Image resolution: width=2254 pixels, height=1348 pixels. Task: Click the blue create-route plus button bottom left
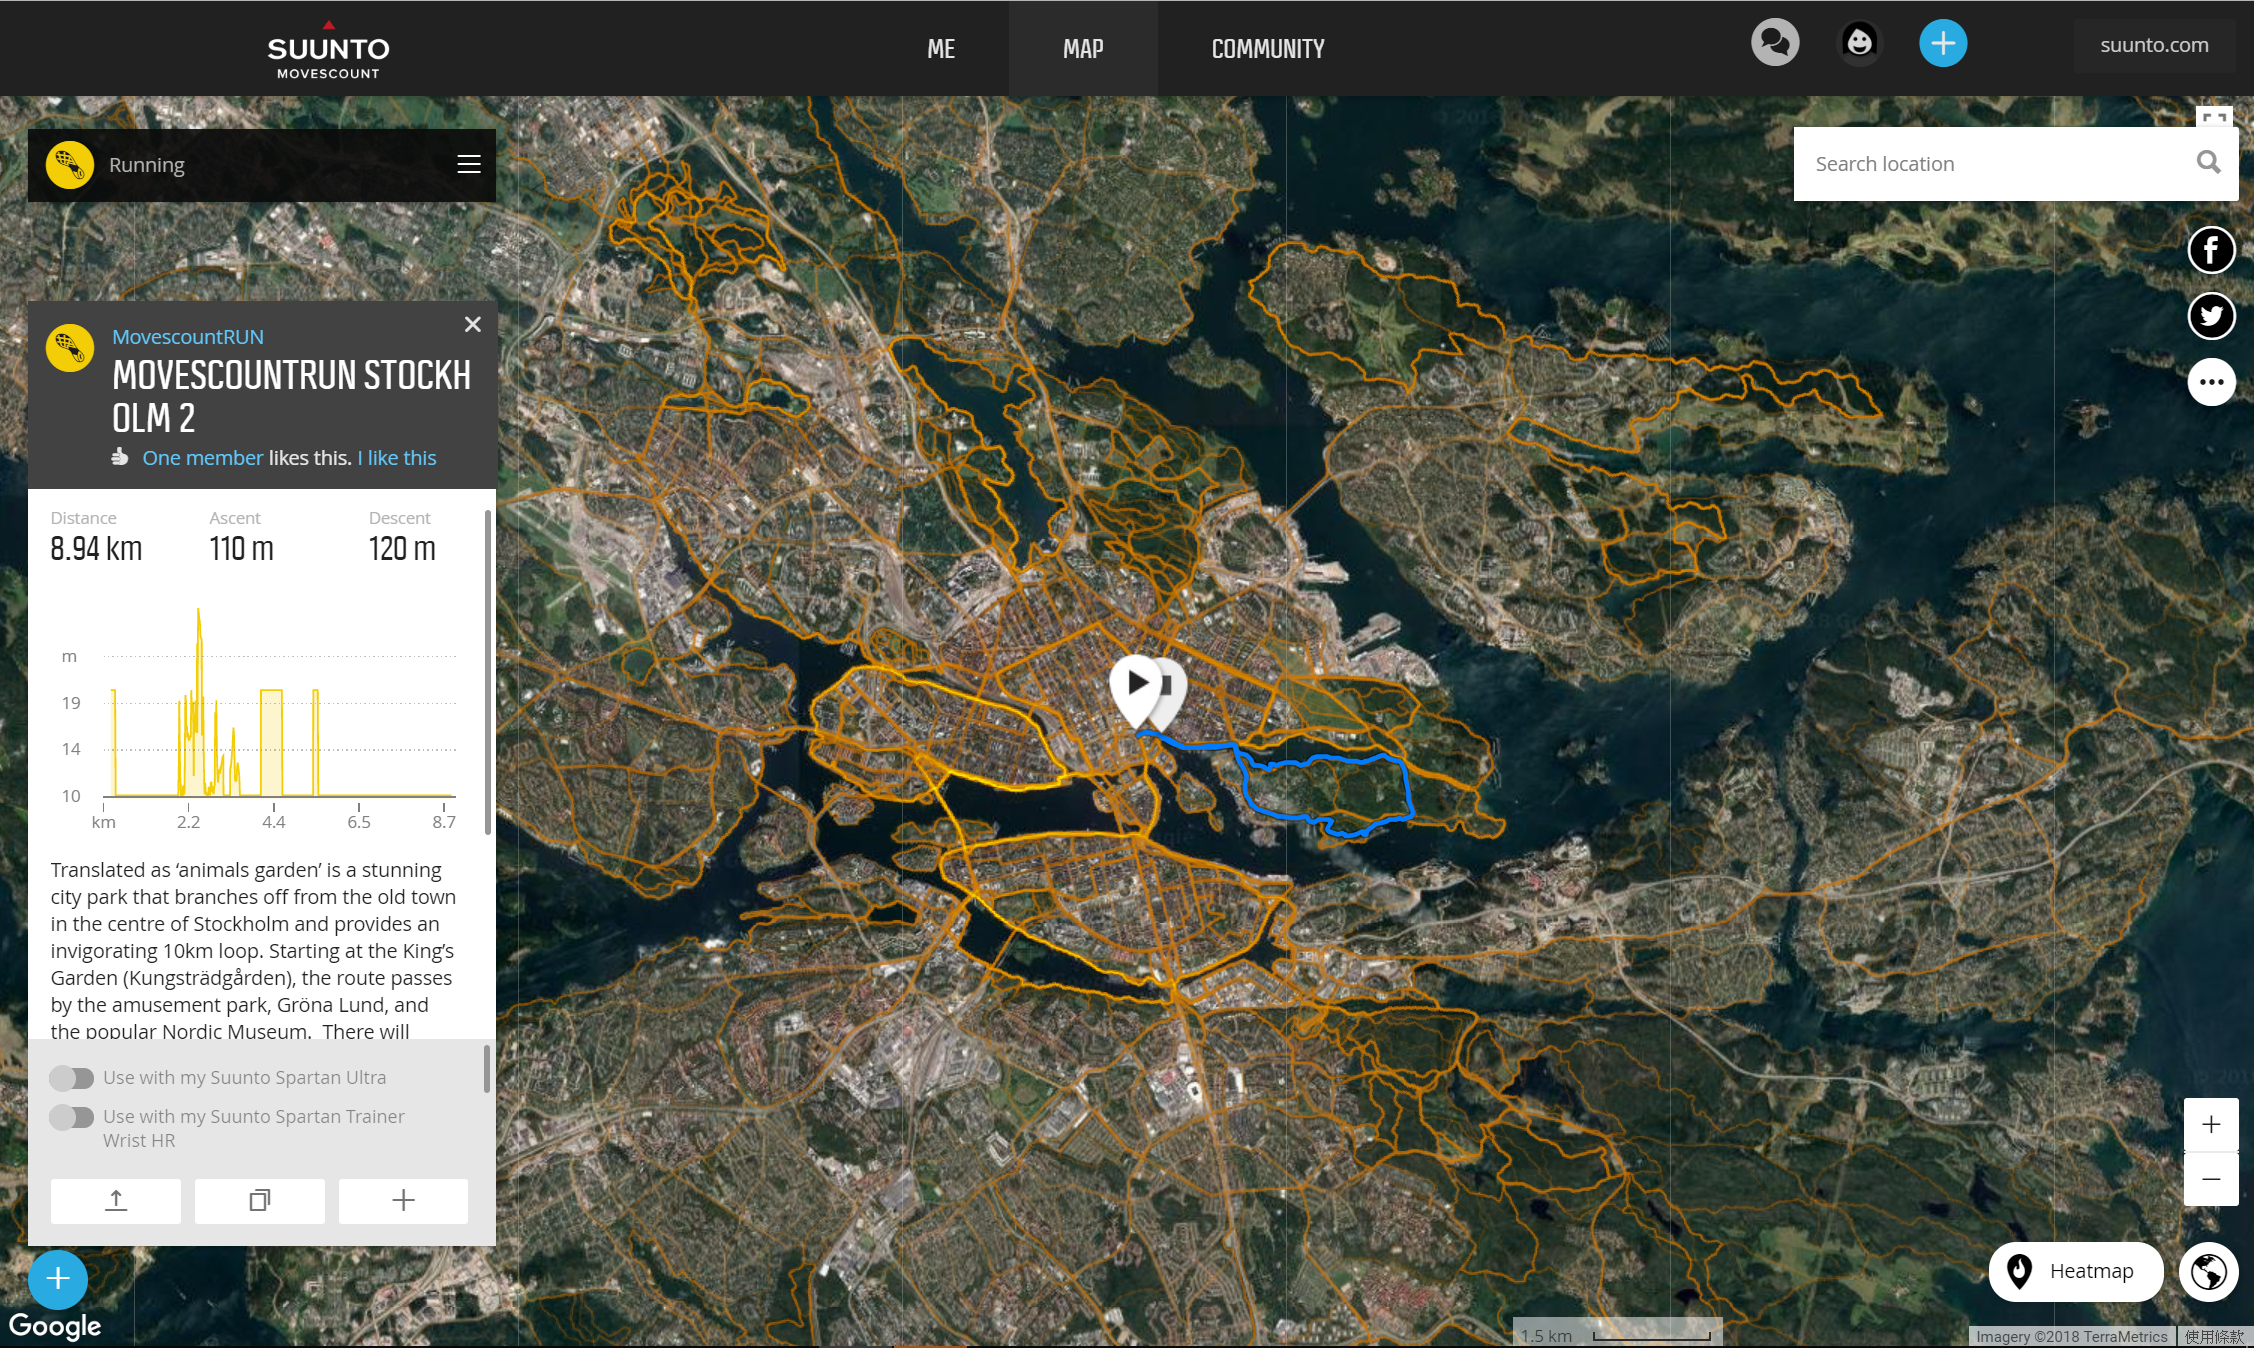[58, 1279]
